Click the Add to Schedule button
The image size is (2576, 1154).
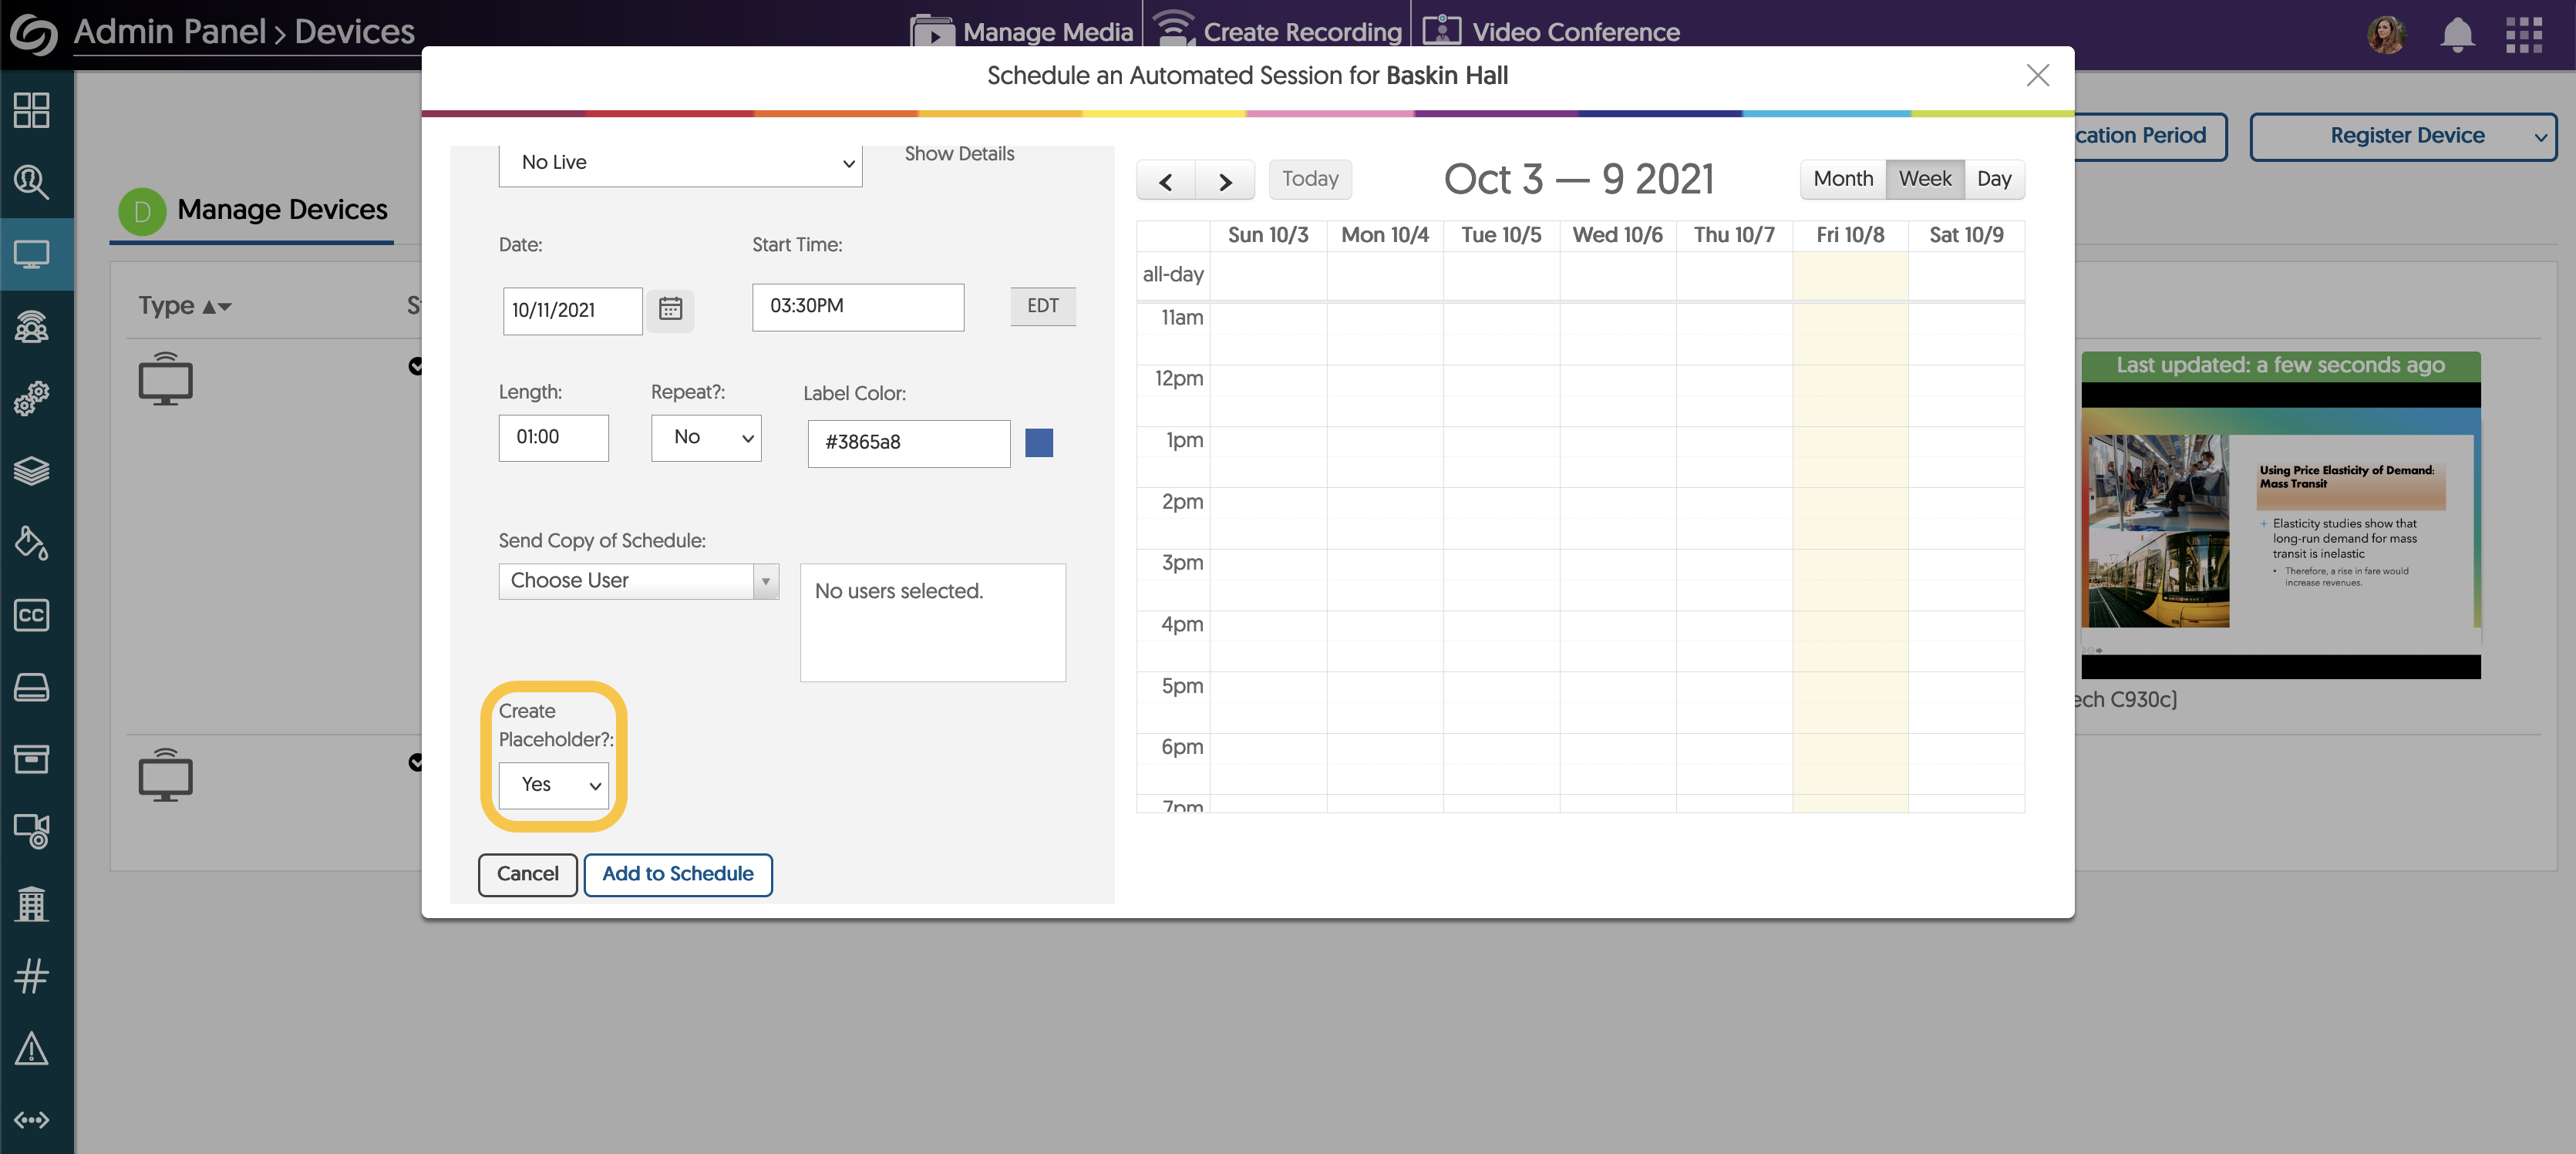[678, 874]
